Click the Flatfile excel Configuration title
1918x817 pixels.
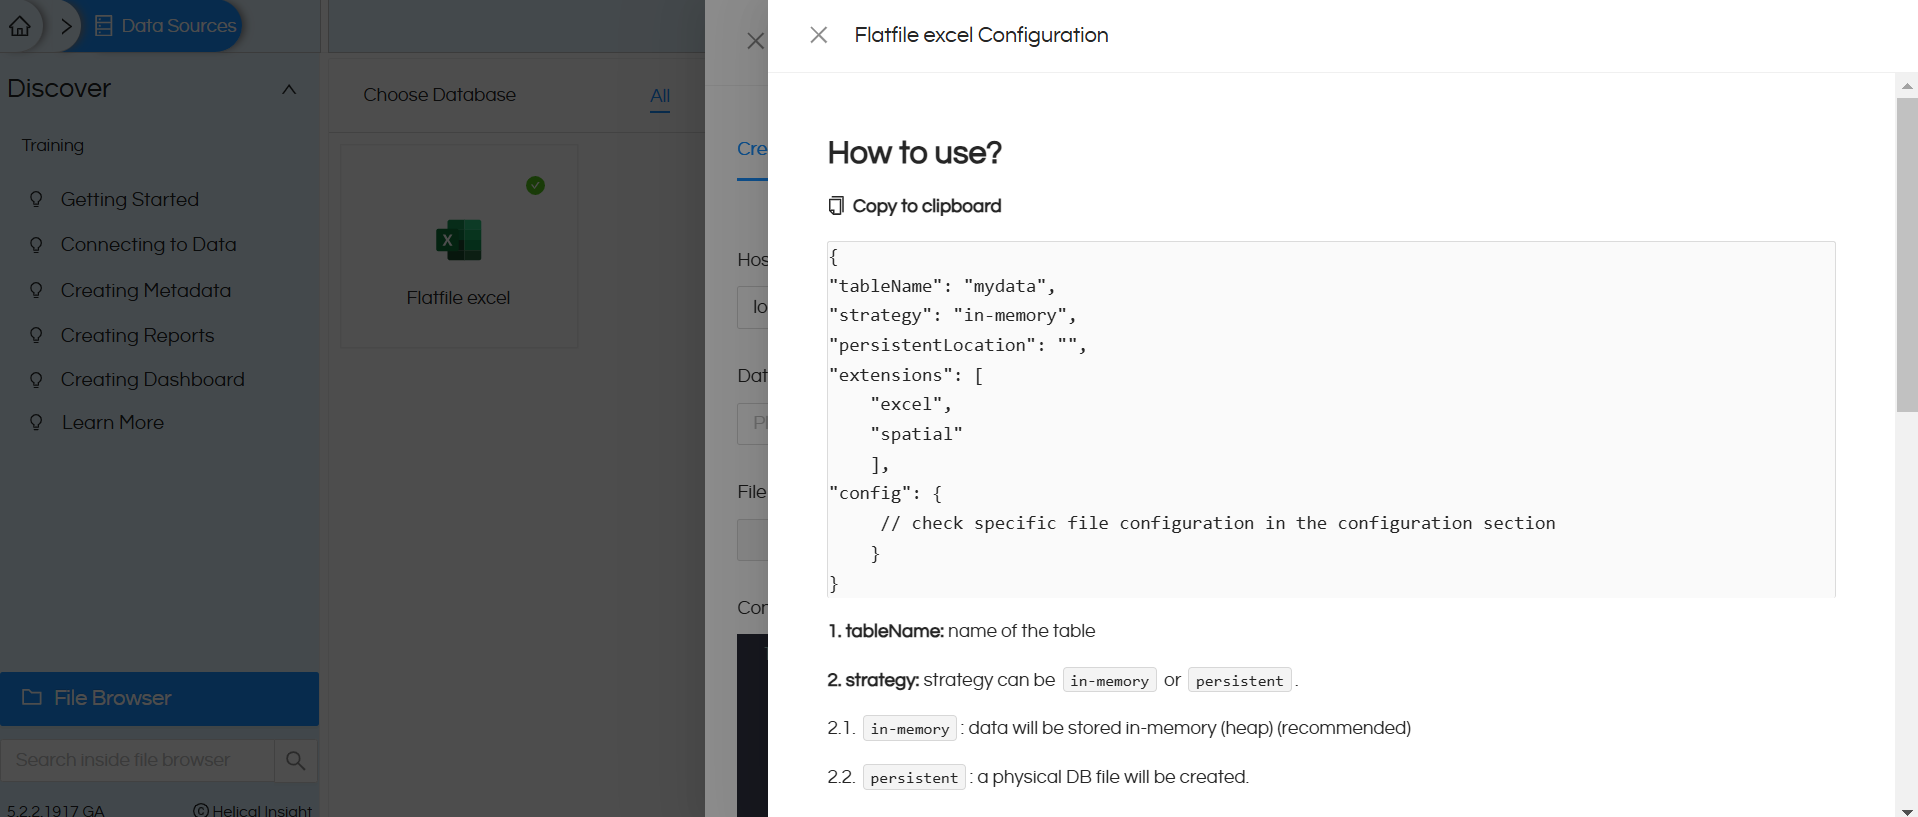pyautogui.click(x=981, y=35)
